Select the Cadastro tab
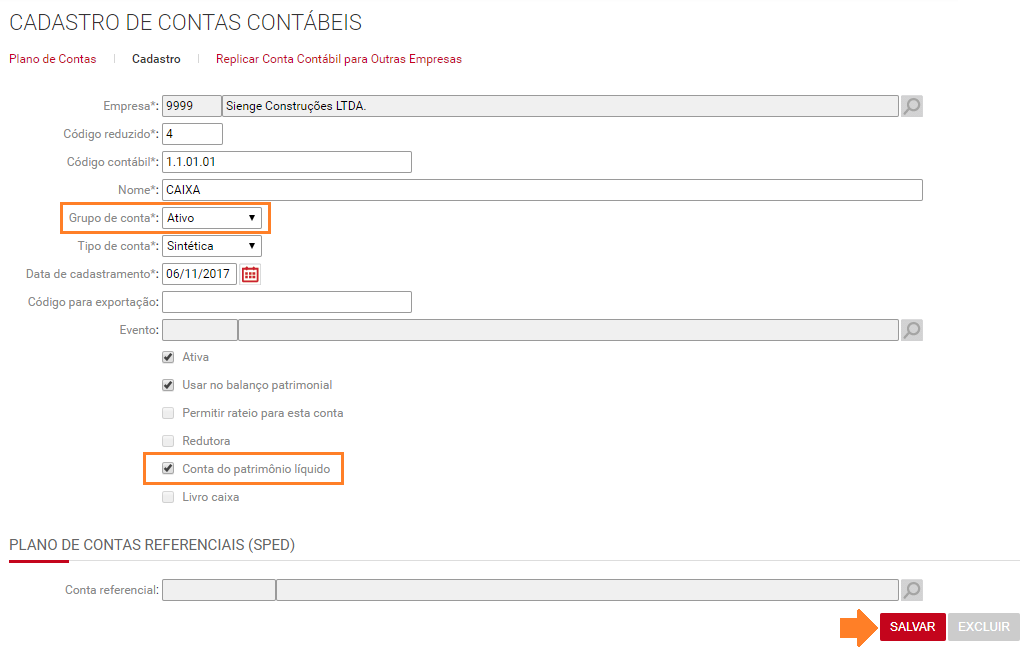 coord(156,59)
